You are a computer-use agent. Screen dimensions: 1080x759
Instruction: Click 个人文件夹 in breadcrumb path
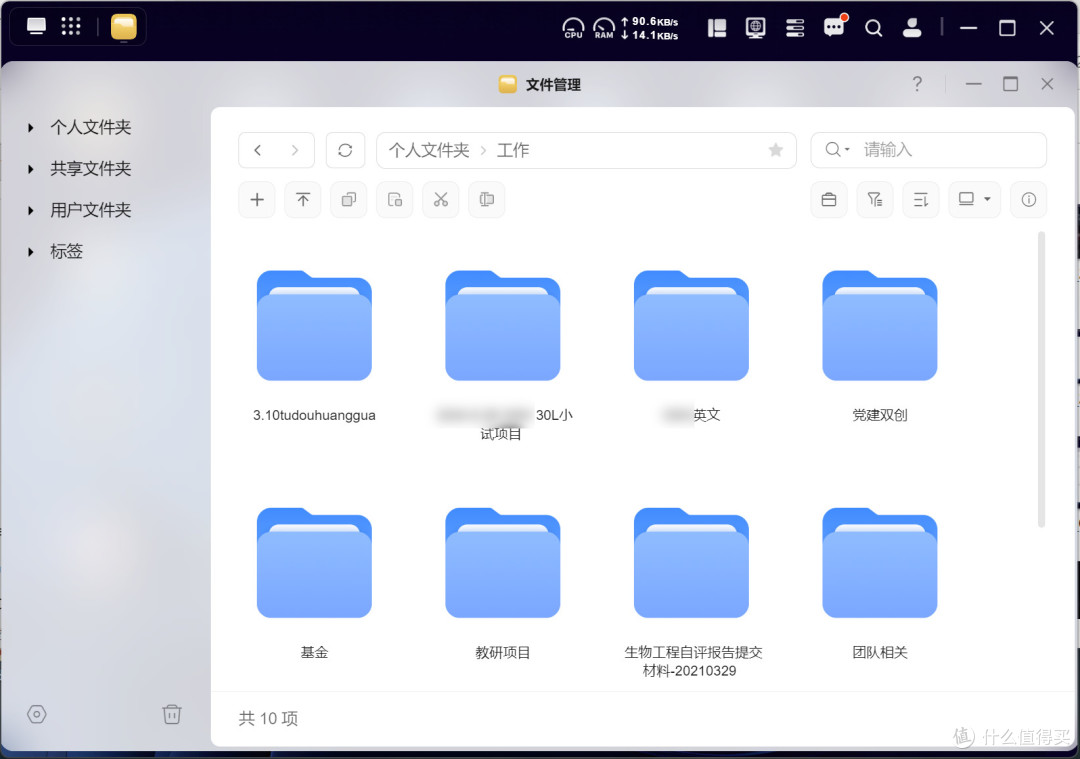[428, 150]
